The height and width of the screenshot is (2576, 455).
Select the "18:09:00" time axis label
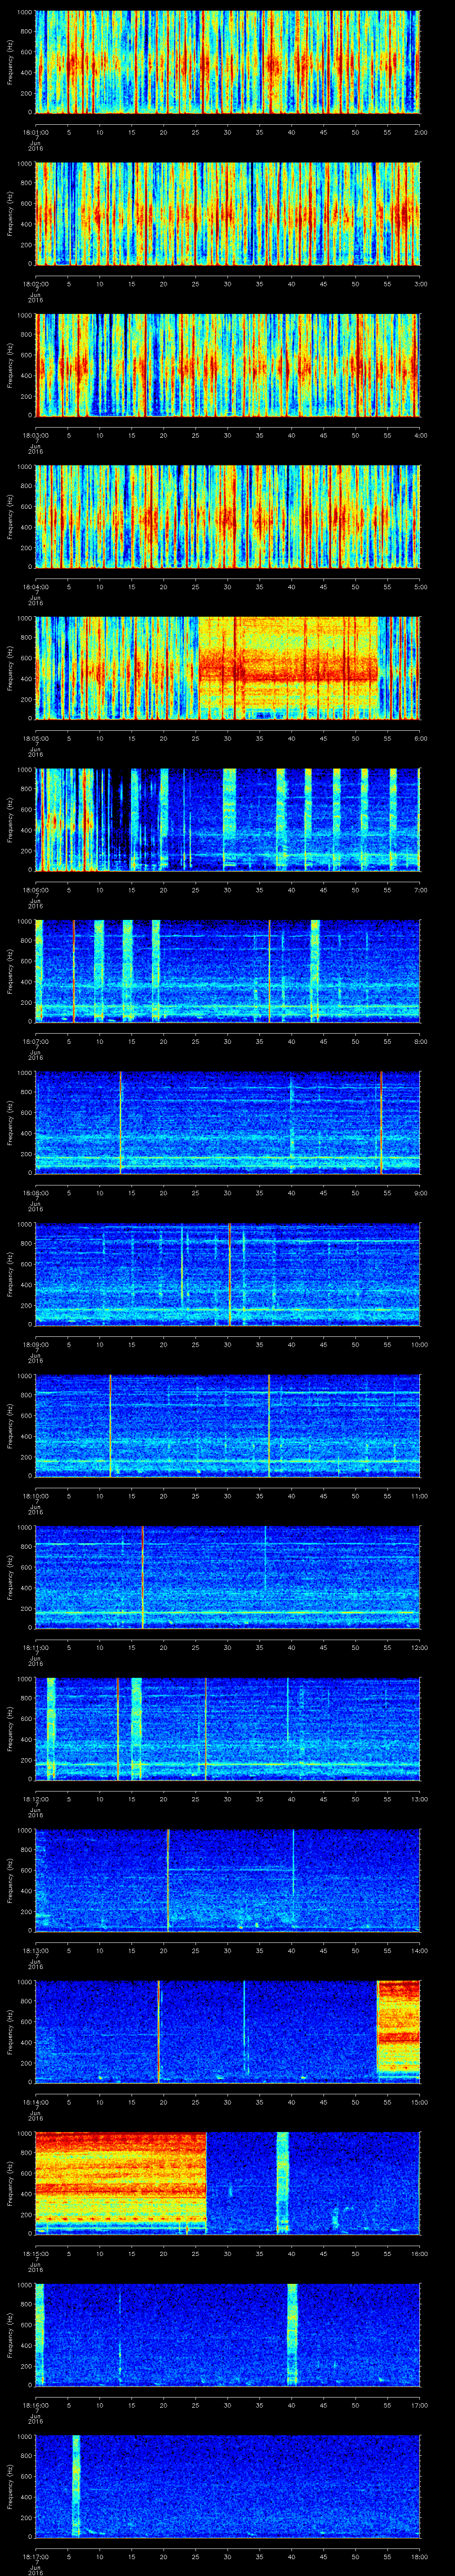click(35, 1343)
